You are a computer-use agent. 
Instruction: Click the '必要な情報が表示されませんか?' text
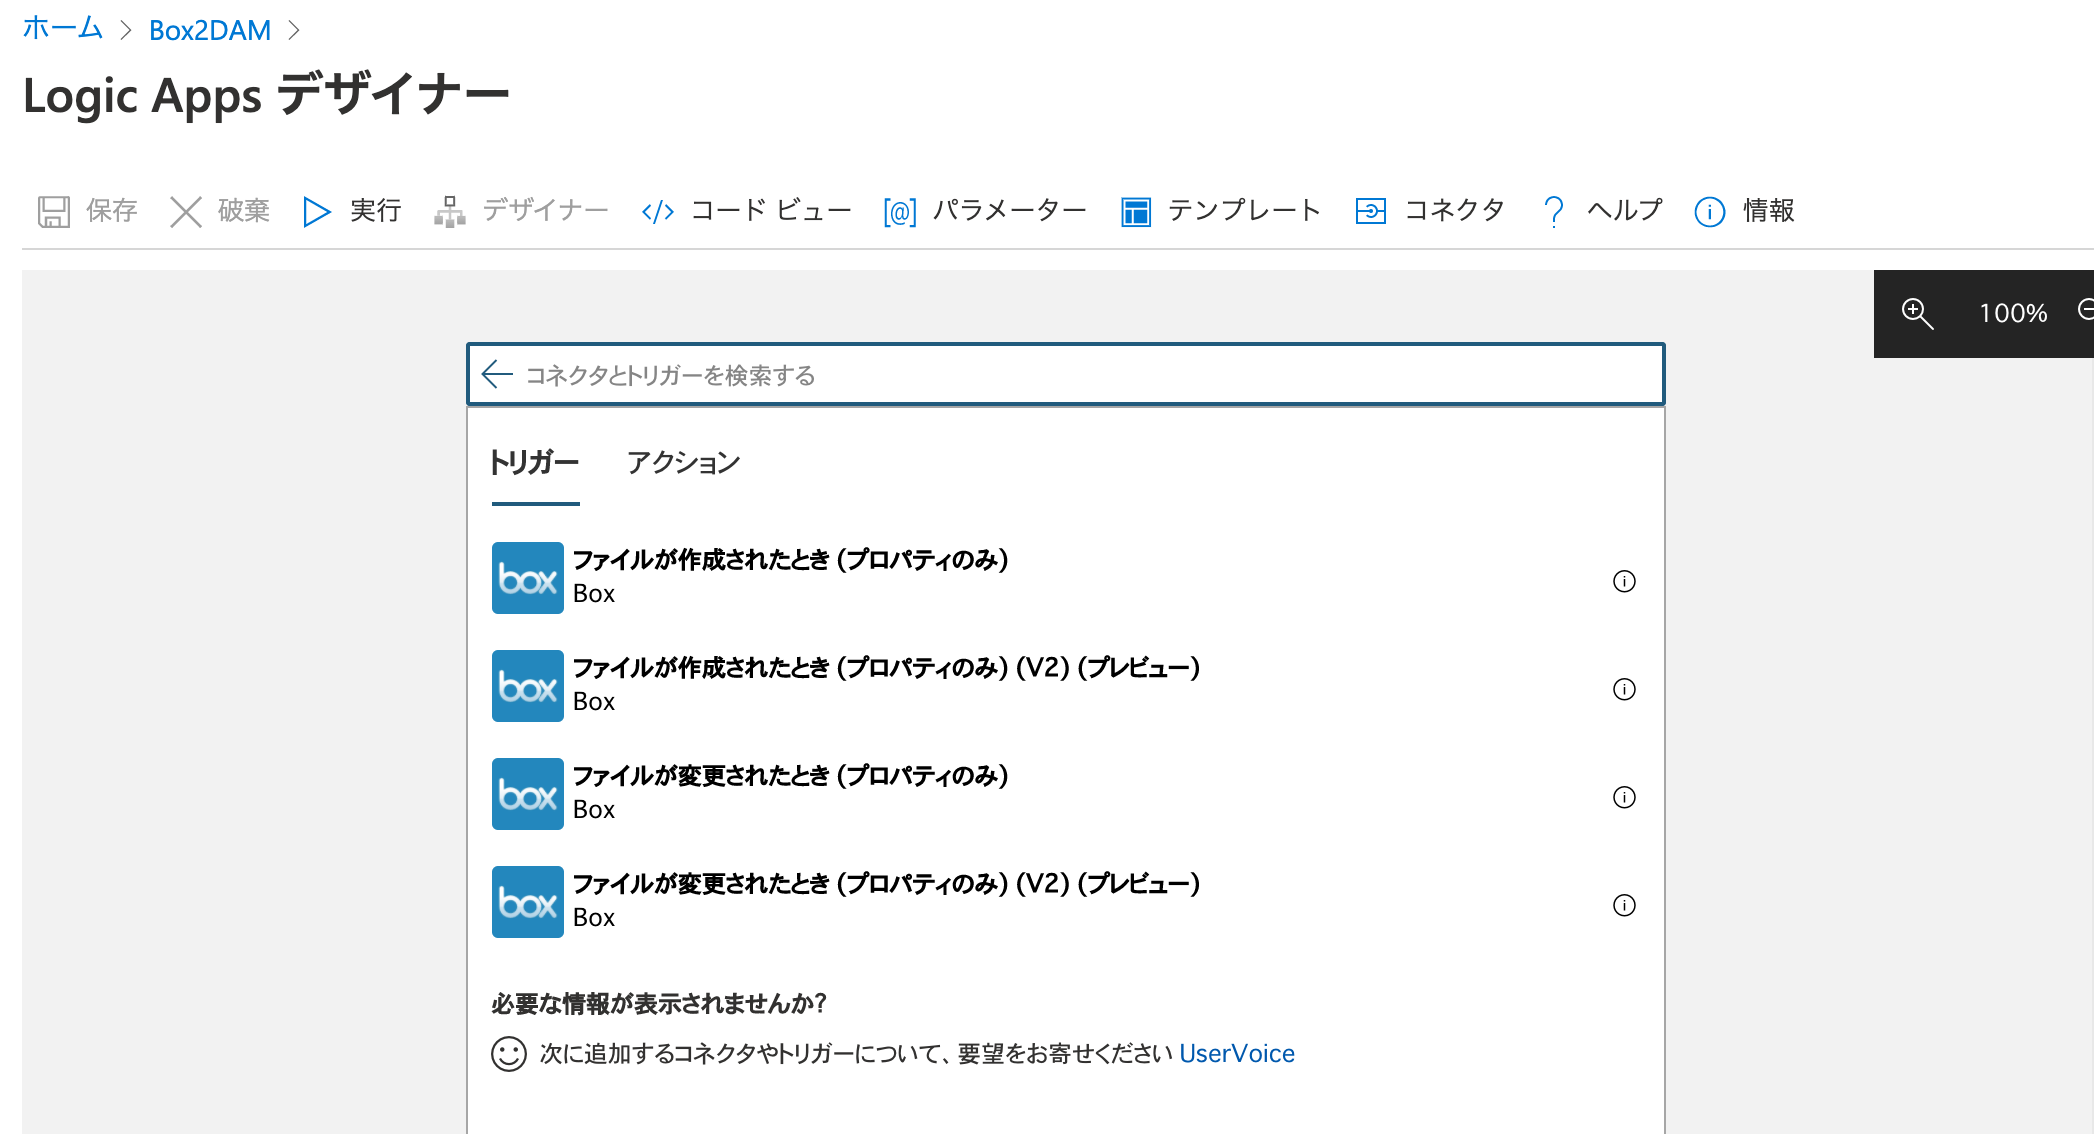pos(659,1004)
